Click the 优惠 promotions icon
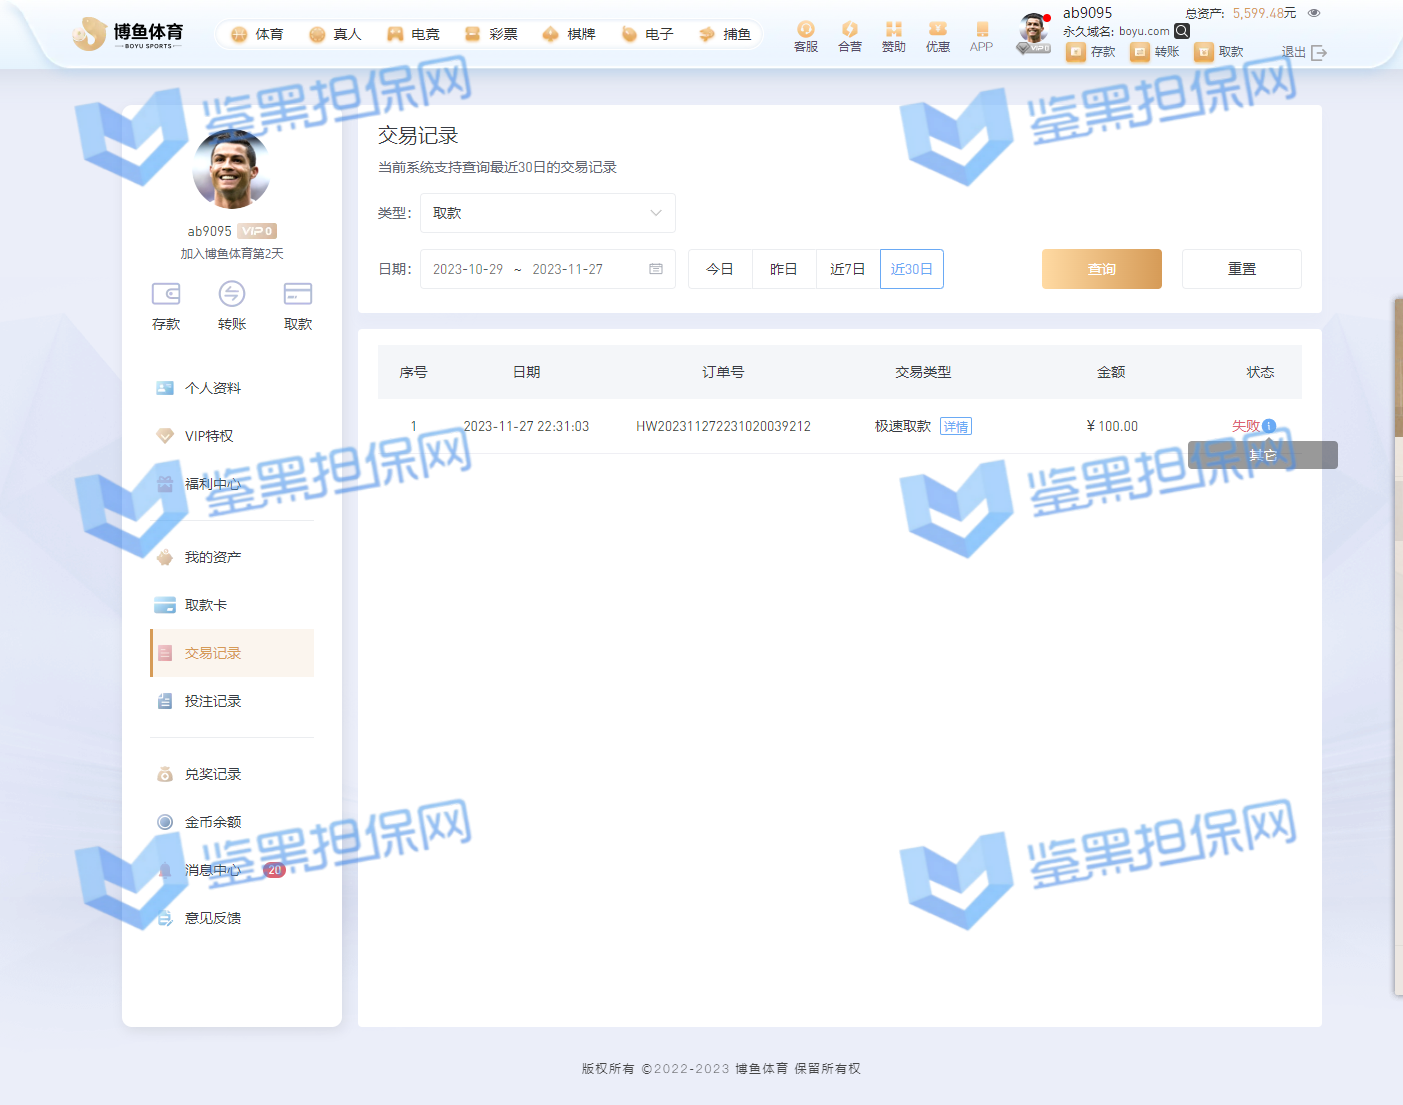 [x=937, y=30]
